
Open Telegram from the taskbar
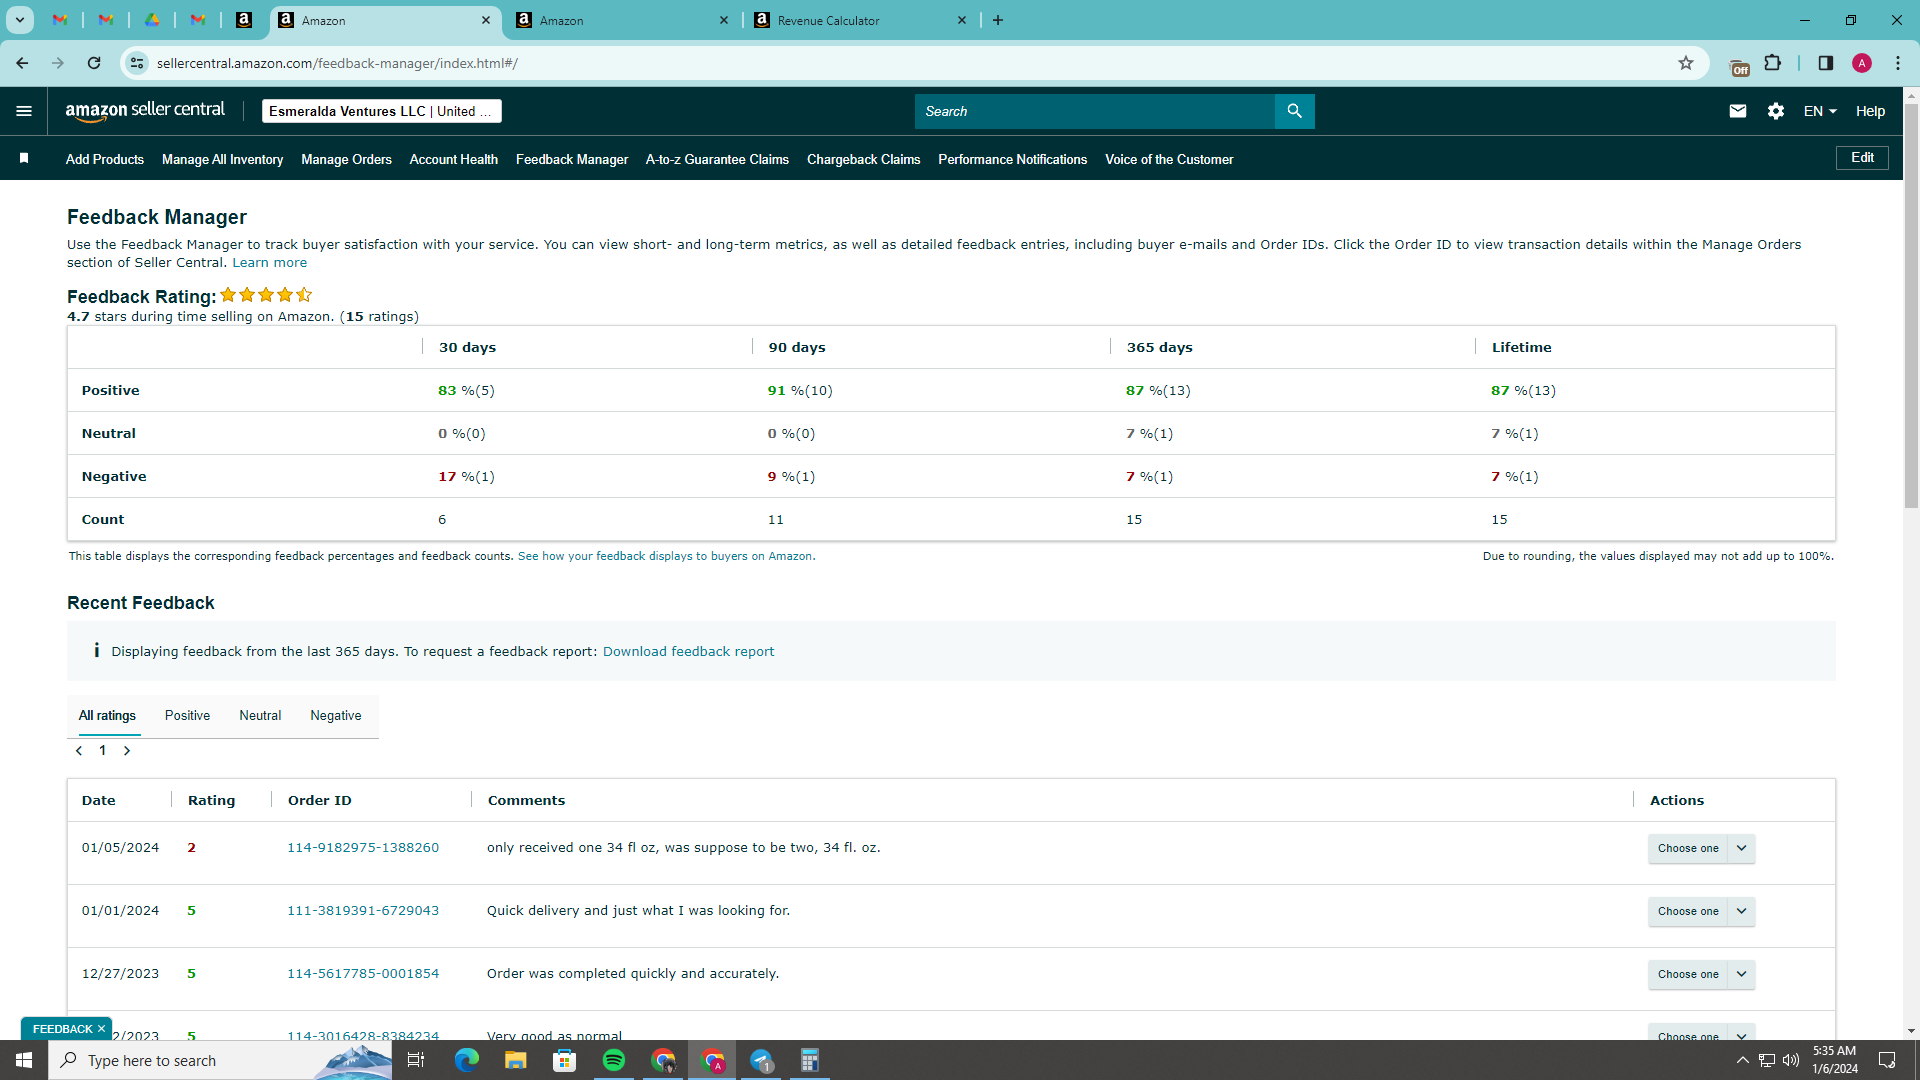point(761,1060)
